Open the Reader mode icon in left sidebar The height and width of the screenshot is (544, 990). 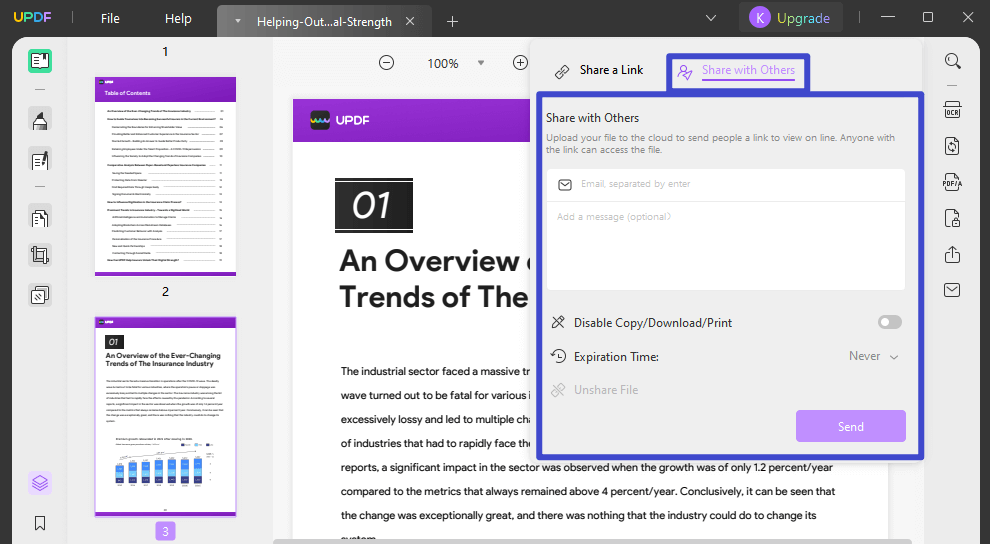pyautogui.click(x=40, y=61)
